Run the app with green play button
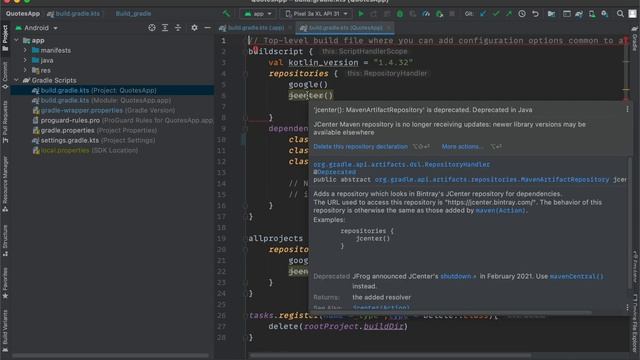 tap(361, 14)
